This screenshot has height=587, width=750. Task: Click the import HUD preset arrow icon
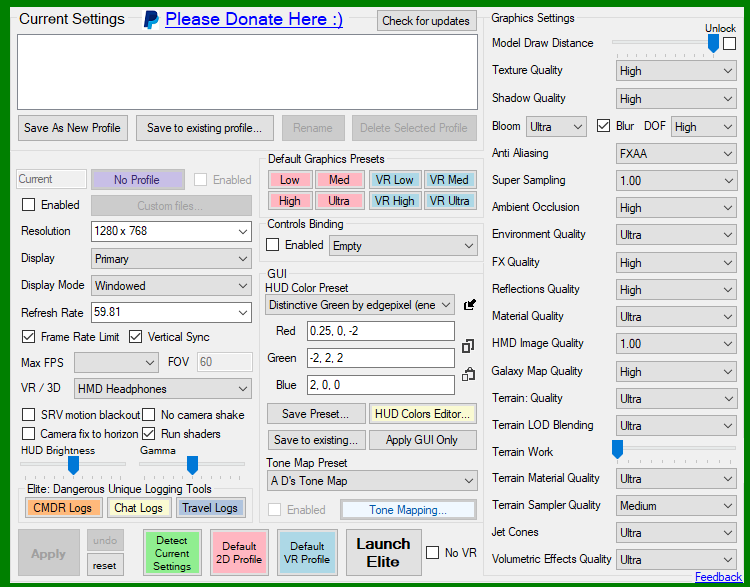pyautogui.click(x=470, y=304)
